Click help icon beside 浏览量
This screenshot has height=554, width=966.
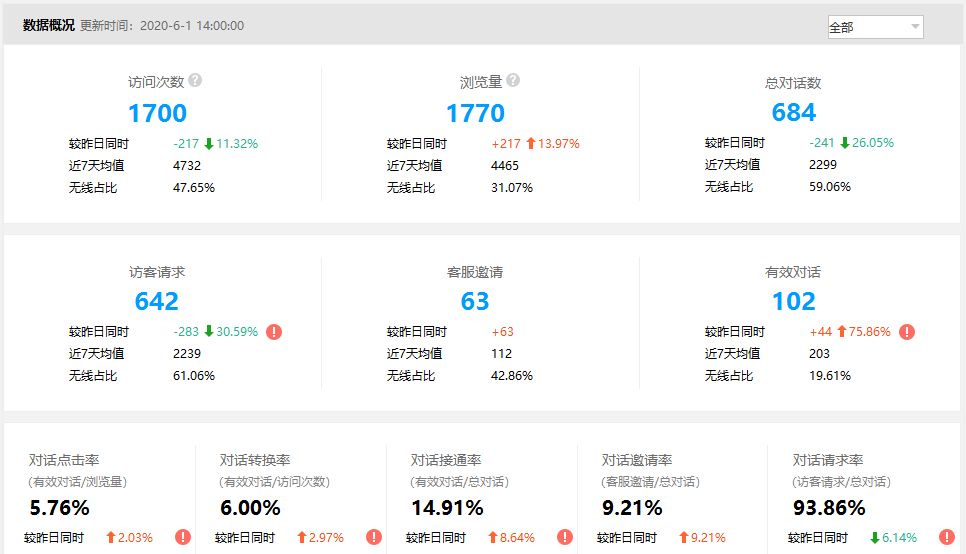(513, 81)
